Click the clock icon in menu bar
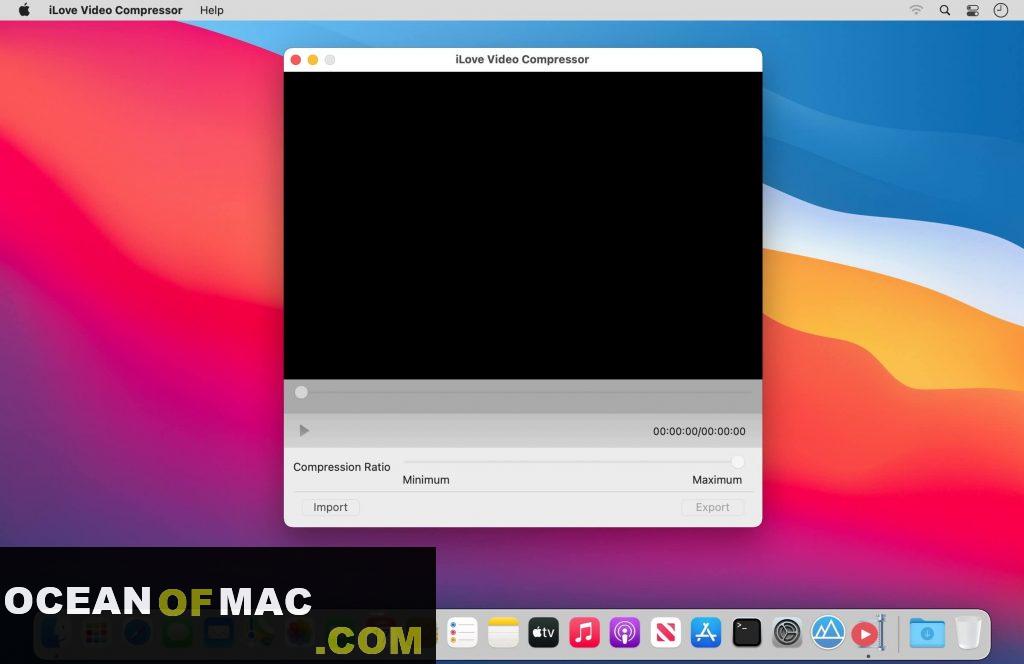1024x664 pixels. [1000, 10]
